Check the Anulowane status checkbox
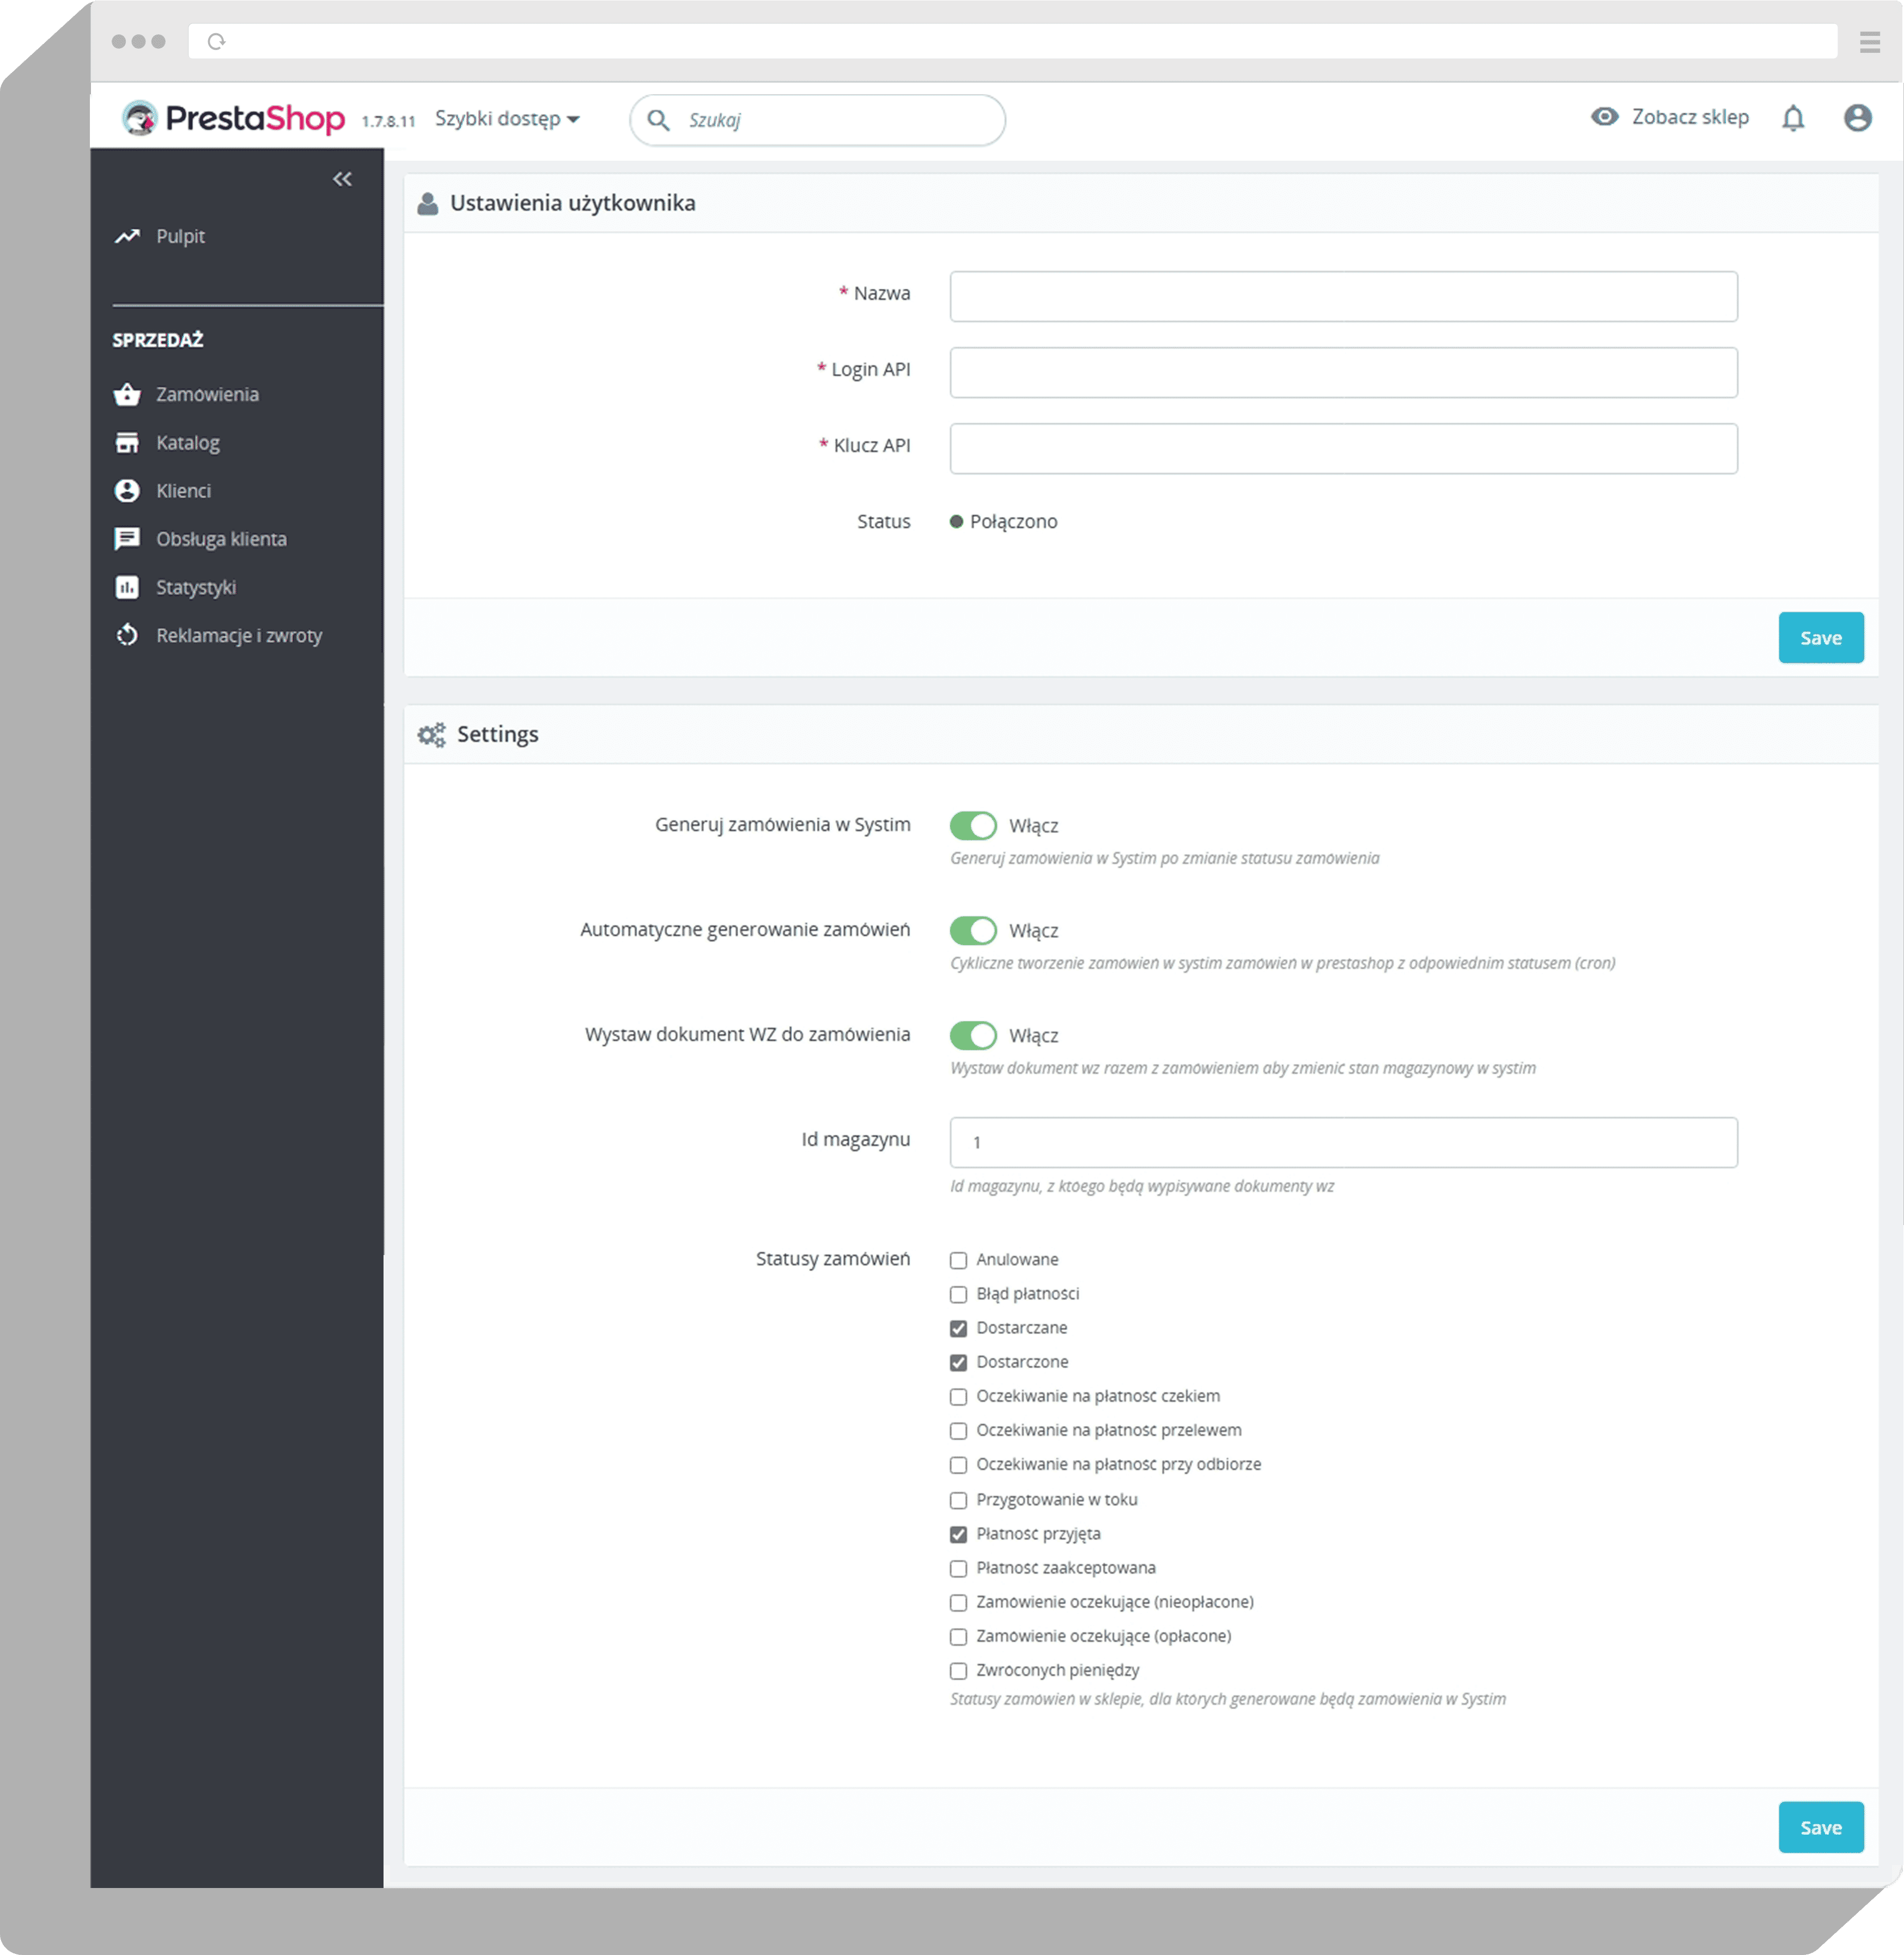This screenshot has height=1955, width=1904. [958, 1260]
